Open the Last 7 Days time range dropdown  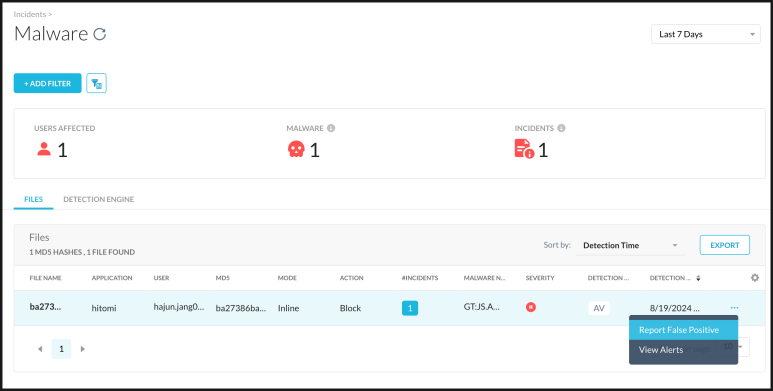tap(705, 34)
